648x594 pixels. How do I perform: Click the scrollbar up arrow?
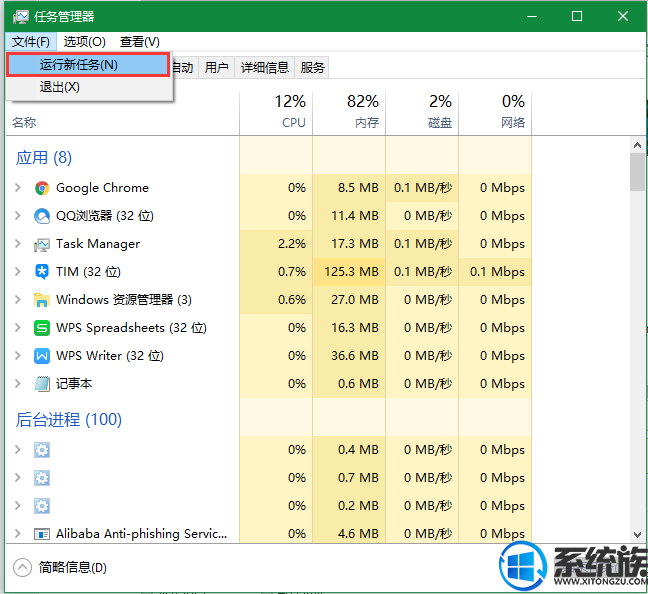click(637, 145)
